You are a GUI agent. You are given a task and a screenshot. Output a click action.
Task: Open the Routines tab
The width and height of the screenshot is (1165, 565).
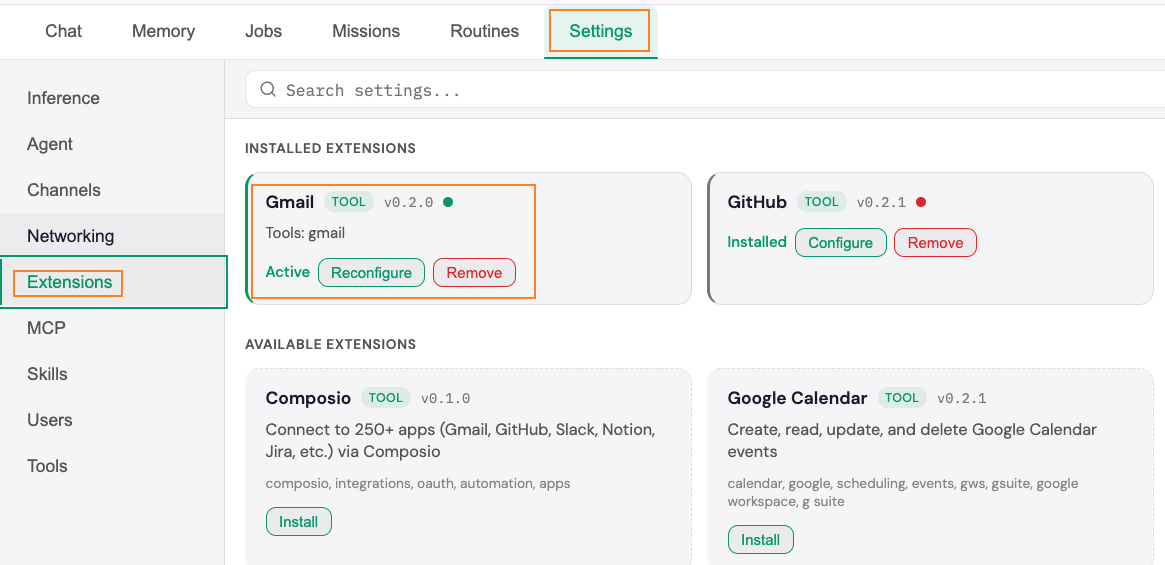(x=484, y=31)
